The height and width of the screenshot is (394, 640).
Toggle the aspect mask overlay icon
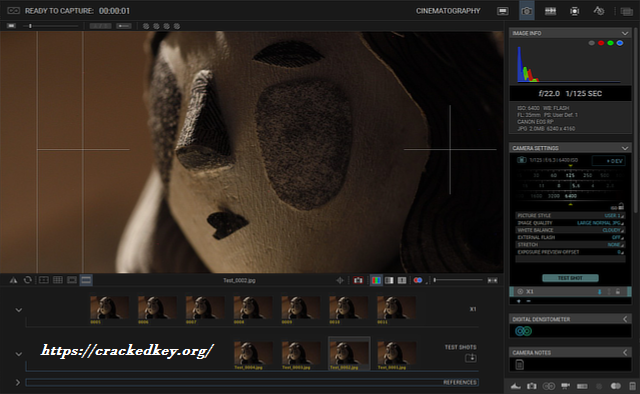[72, 280]
